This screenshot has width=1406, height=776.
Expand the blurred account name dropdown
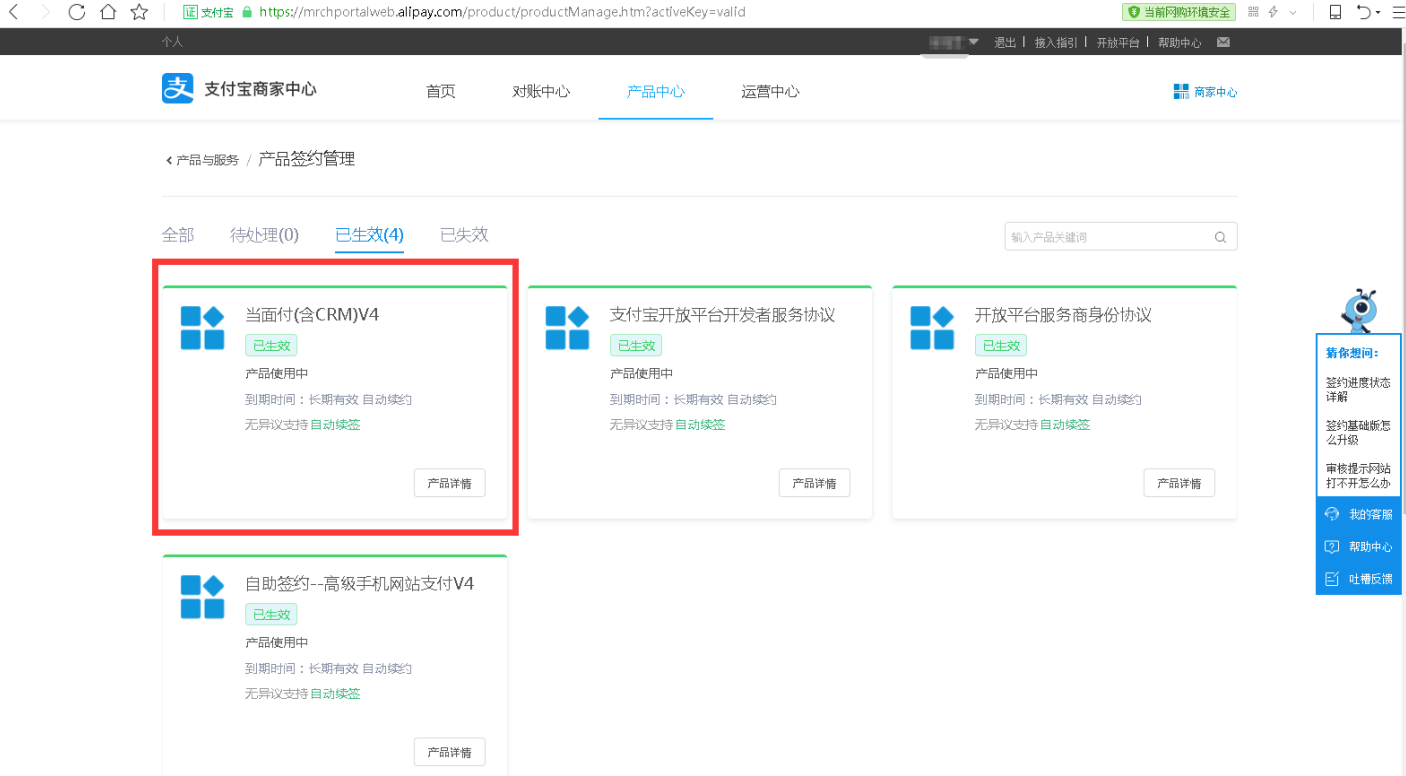(x=954, y=42)
